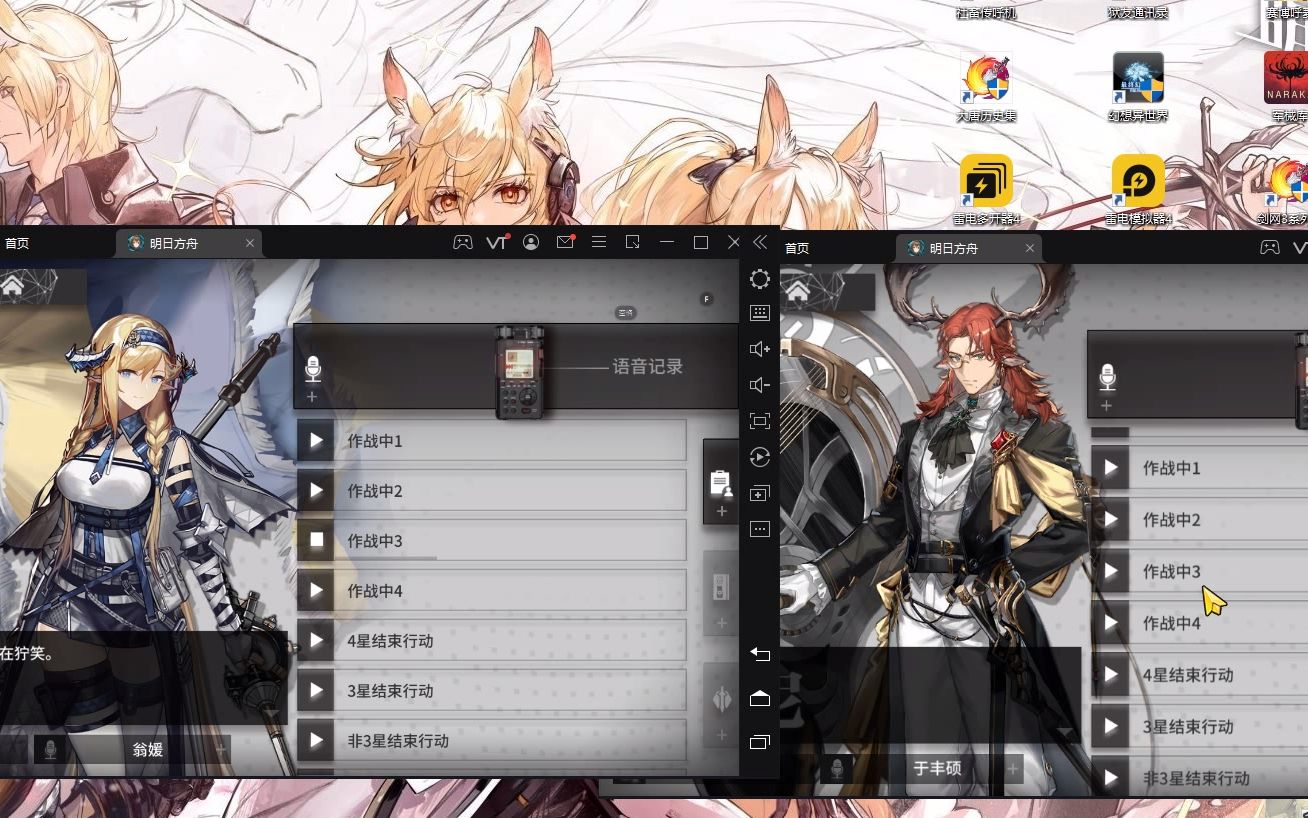Open settings gear in left emulator sidebar
1308x818 pixels.
click(x=760, y=279)
